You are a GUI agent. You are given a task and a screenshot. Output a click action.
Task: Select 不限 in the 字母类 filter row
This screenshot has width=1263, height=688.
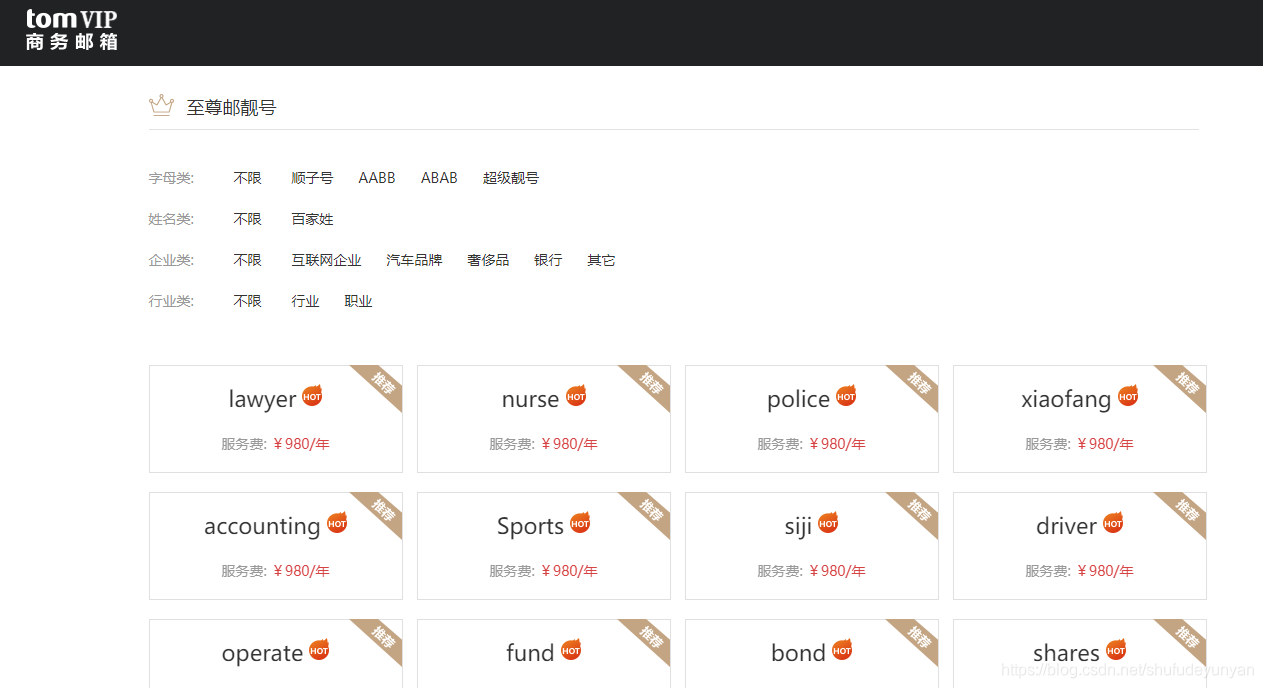pos(247,177)
